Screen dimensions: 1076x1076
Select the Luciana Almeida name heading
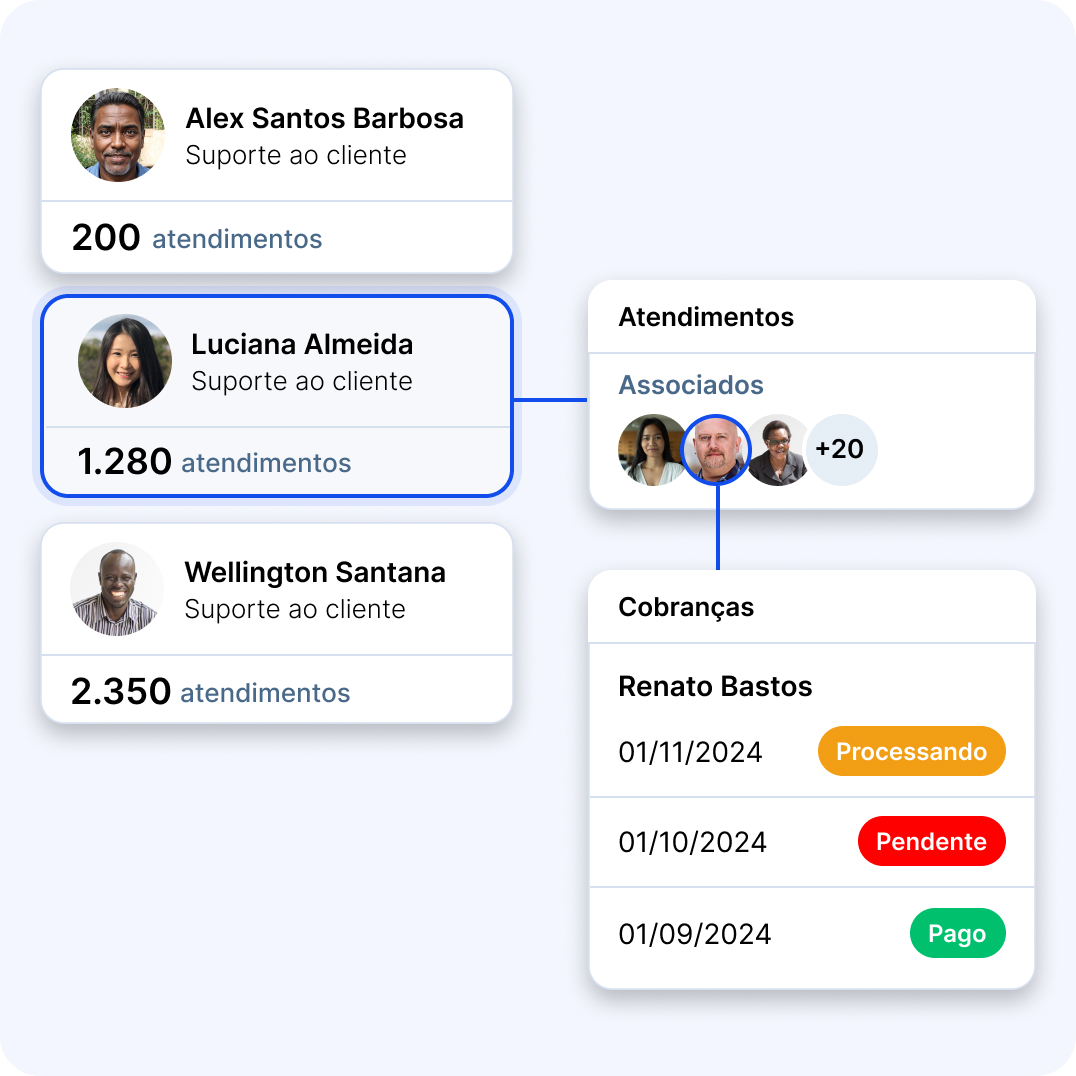302,344
